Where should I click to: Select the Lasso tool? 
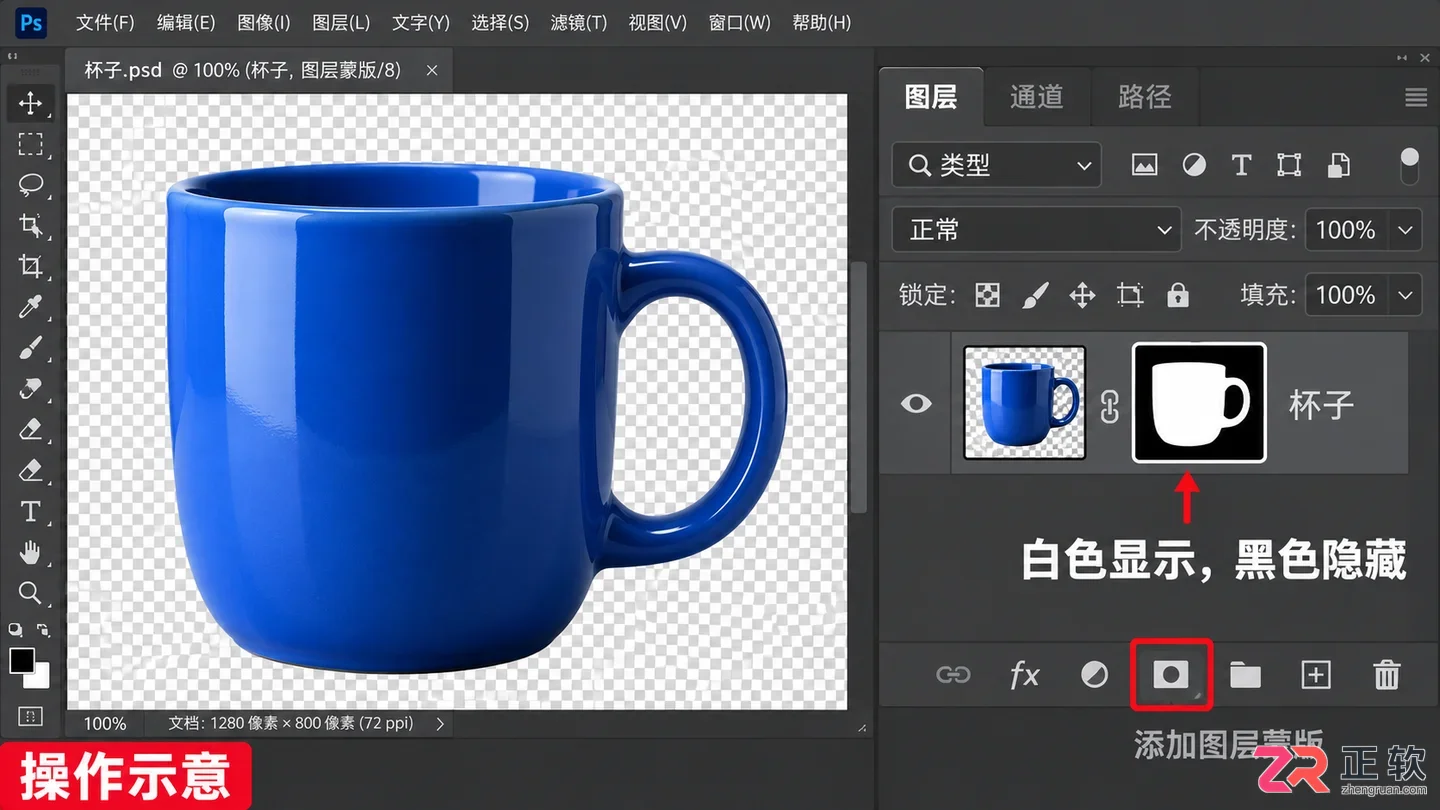30,185
